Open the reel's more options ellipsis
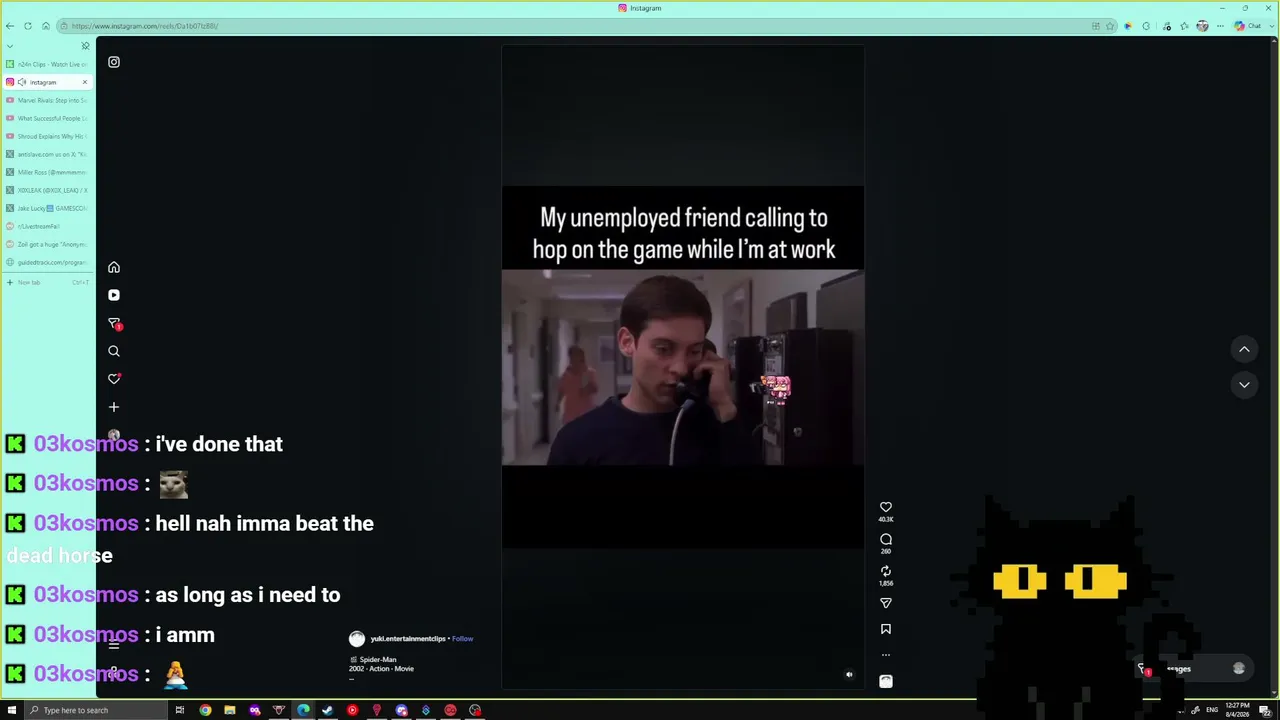The width and height of the screenshot is (1280, 720). tap(886, 655)
